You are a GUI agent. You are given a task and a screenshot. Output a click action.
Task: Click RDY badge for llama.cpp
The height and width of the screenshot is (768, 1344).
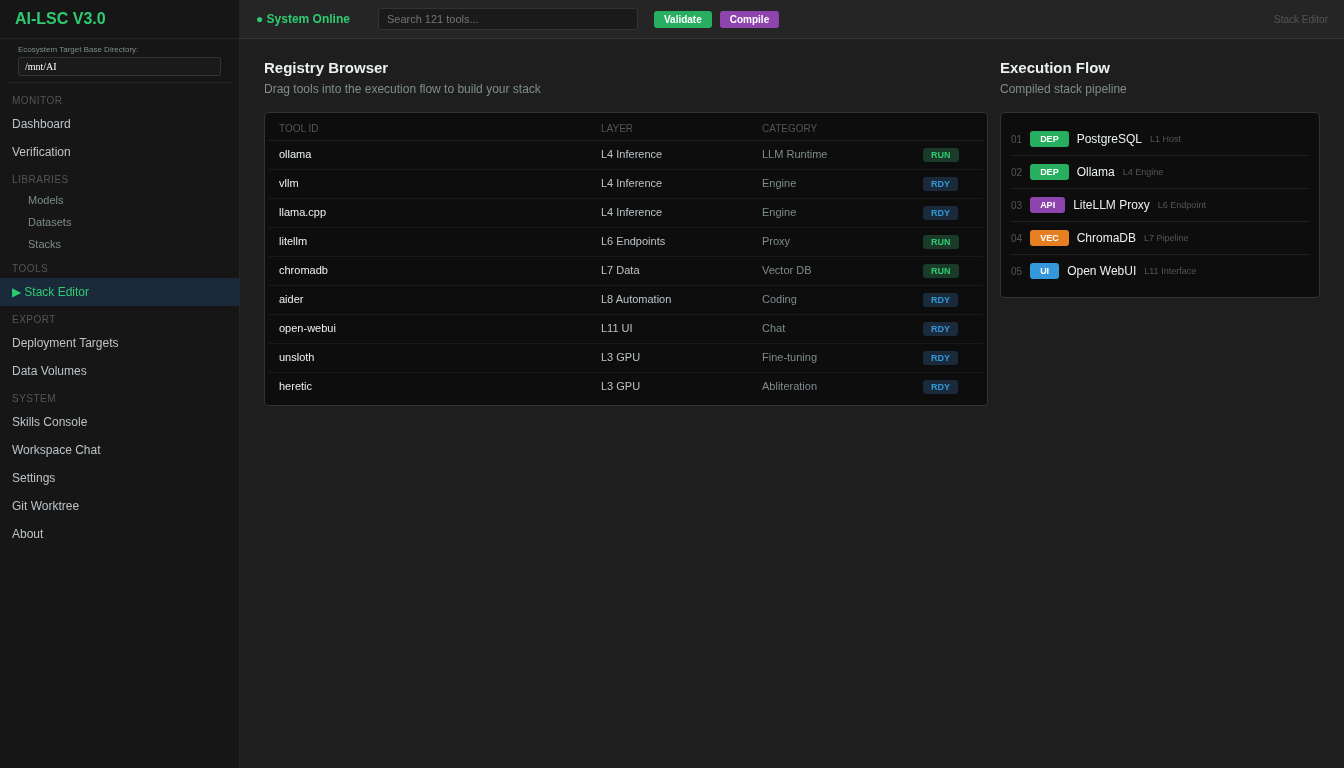[x=940, y=213]
